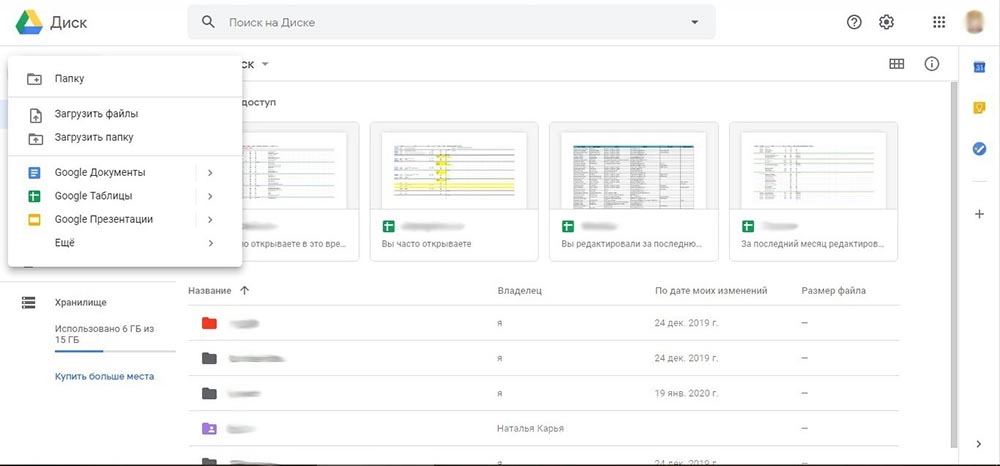Click Купить больше места link

point(104,376)
